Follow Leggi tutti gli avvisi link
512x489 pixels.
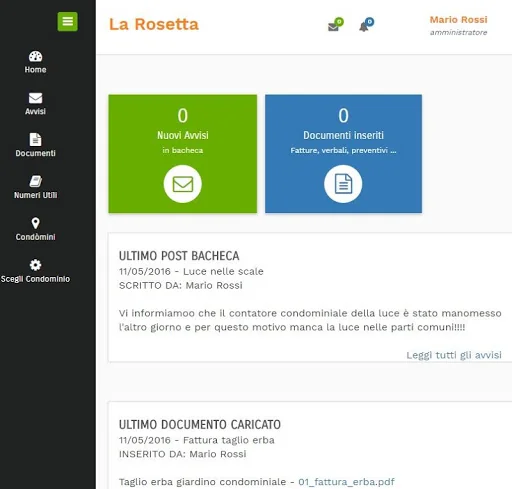(454, 355)
